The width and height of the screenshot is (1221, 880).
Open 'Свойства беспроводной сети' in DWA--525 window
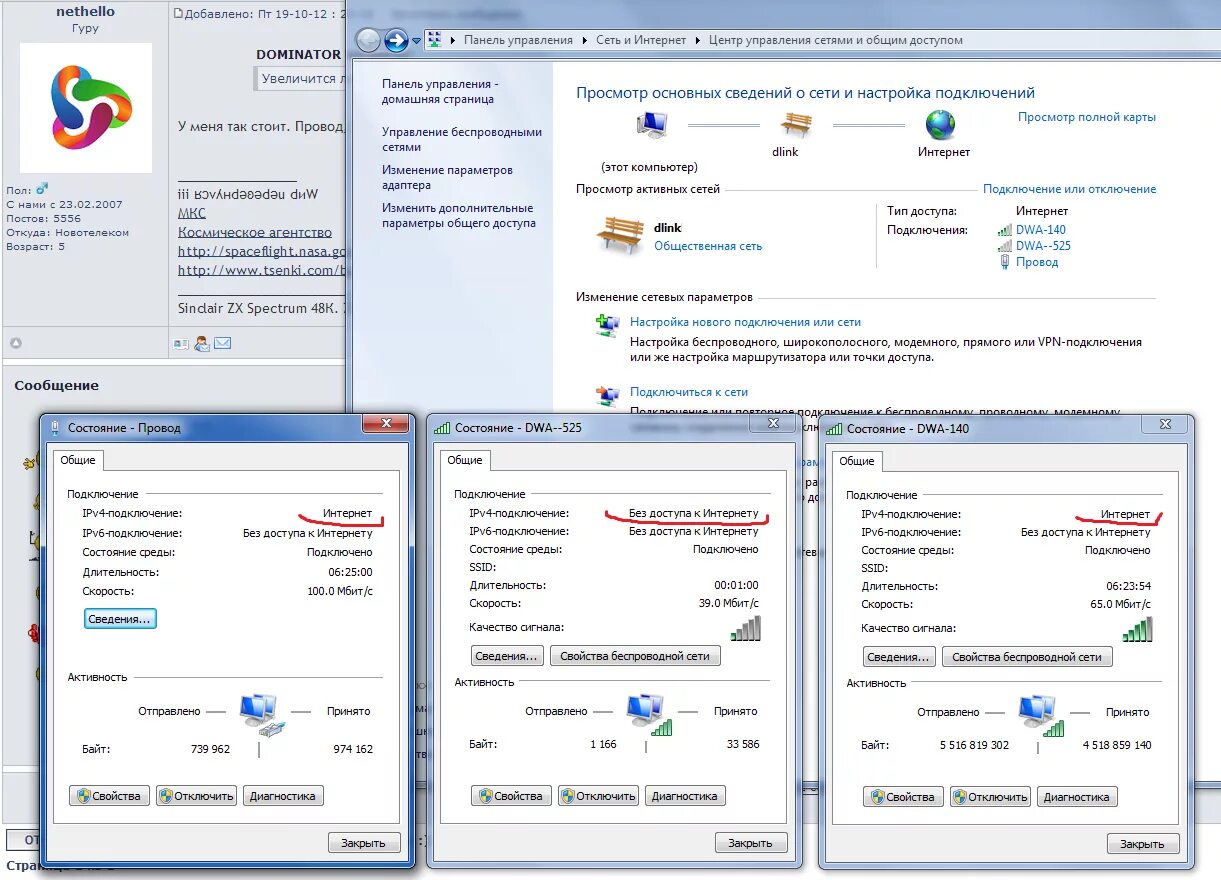(635, 657)
